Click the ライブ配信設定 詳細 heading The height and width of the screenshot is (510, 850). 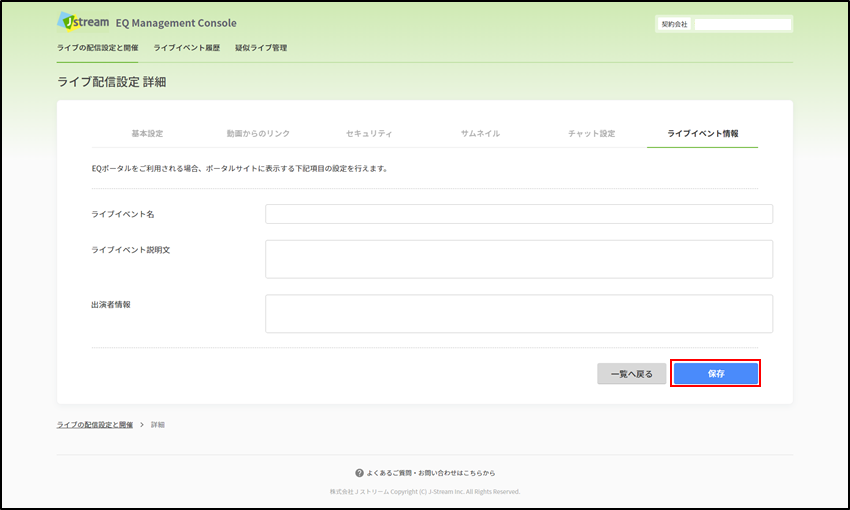[112, 82]
